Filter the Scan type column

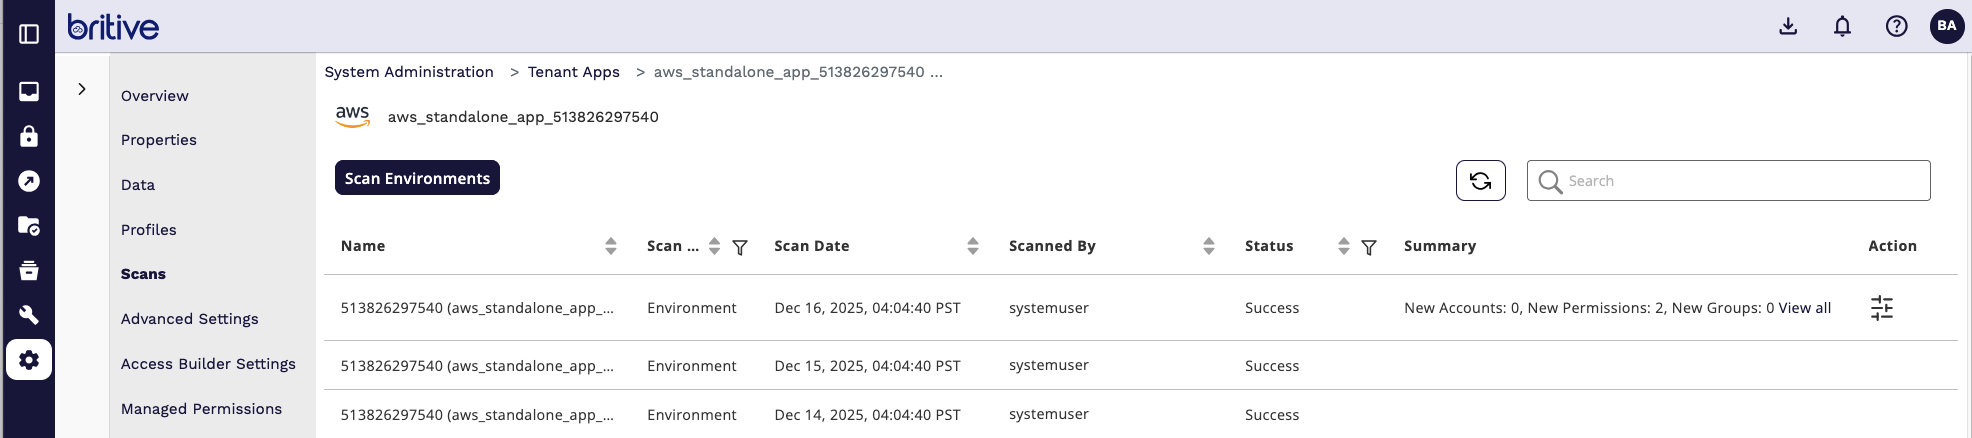tap(740, 247)
